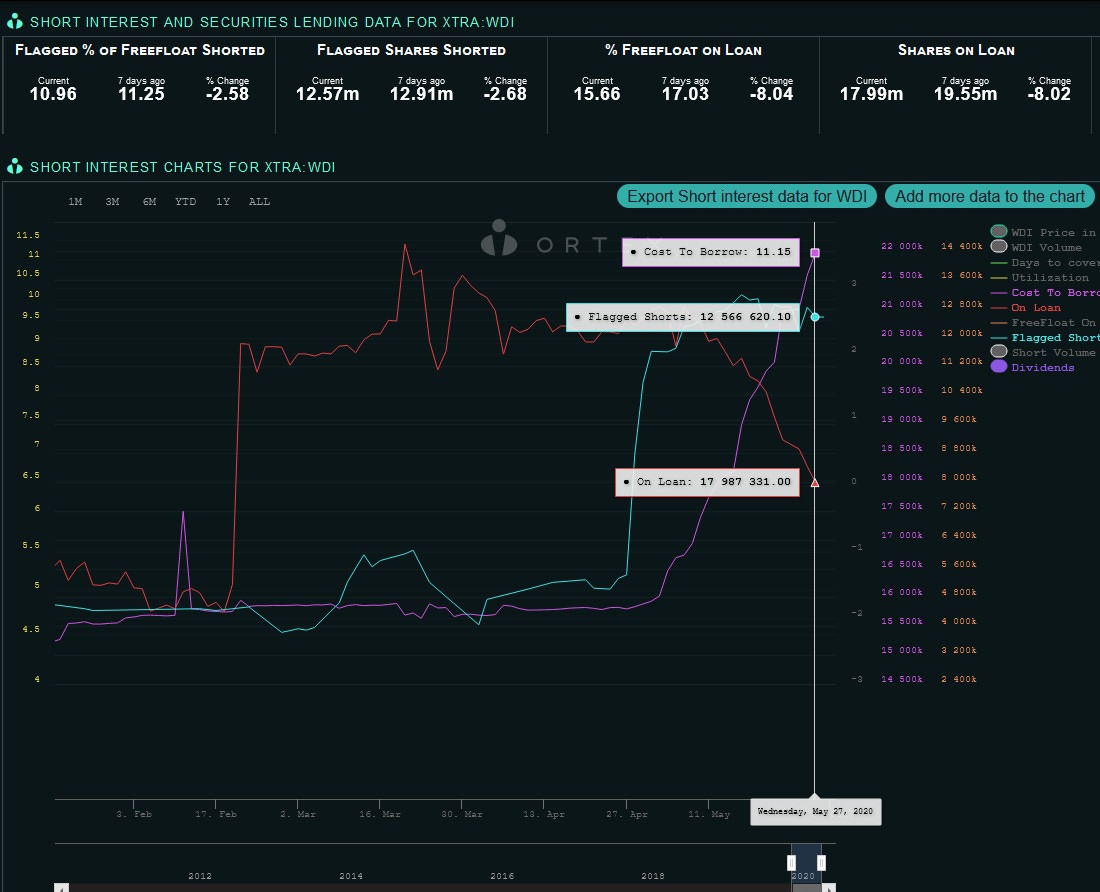This screenshot has width=1100, height=892.
Task: Show ALL historical data range
Action: pos(259,202)
